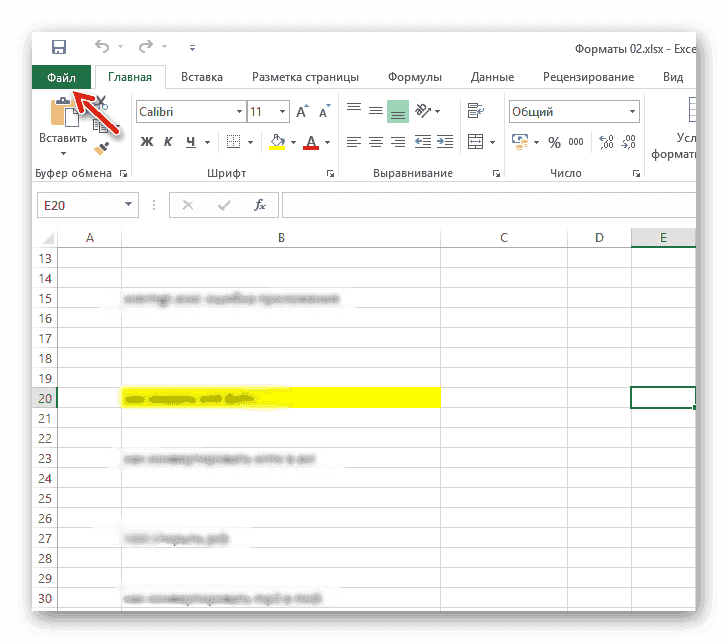Image resolution: width=728 pixels, height=643 pixels.
Task: Open the Общий number format dropdown
Action: (632, 111)
